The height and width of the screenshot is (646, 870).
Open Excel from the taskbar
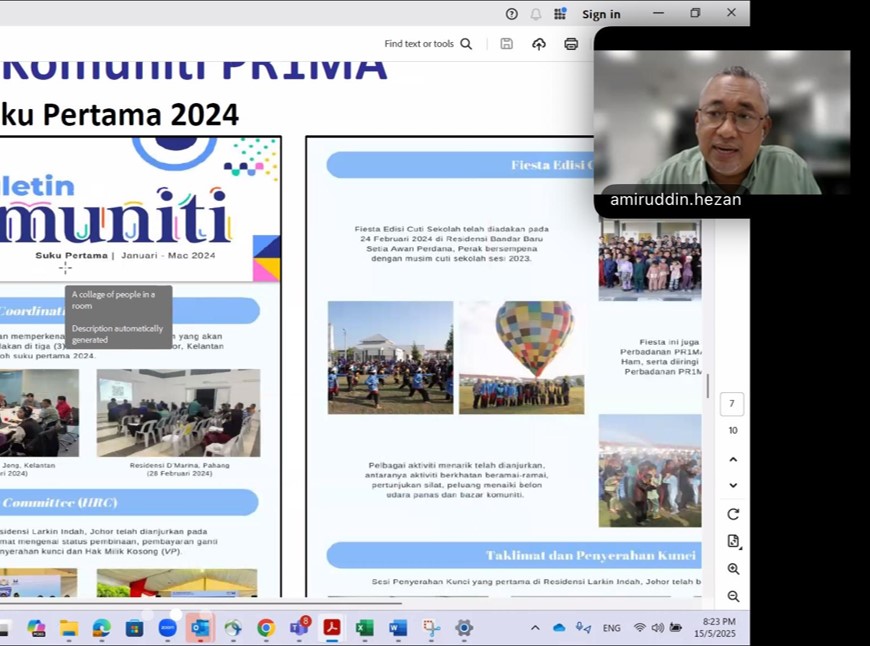pyautogui.click(x=365, y=628)
